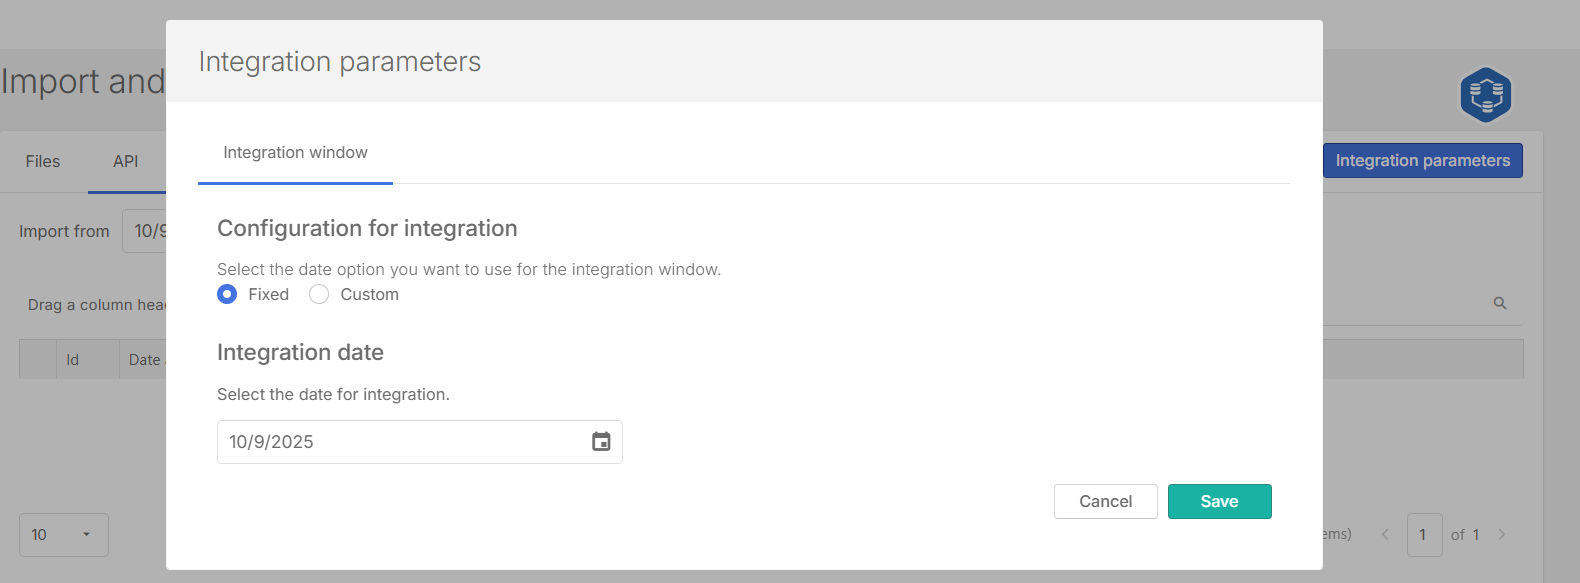Go to the previous page arrow
Image resolution: width=1580 pixels, height=583 pixels.
coord(1385,535)
